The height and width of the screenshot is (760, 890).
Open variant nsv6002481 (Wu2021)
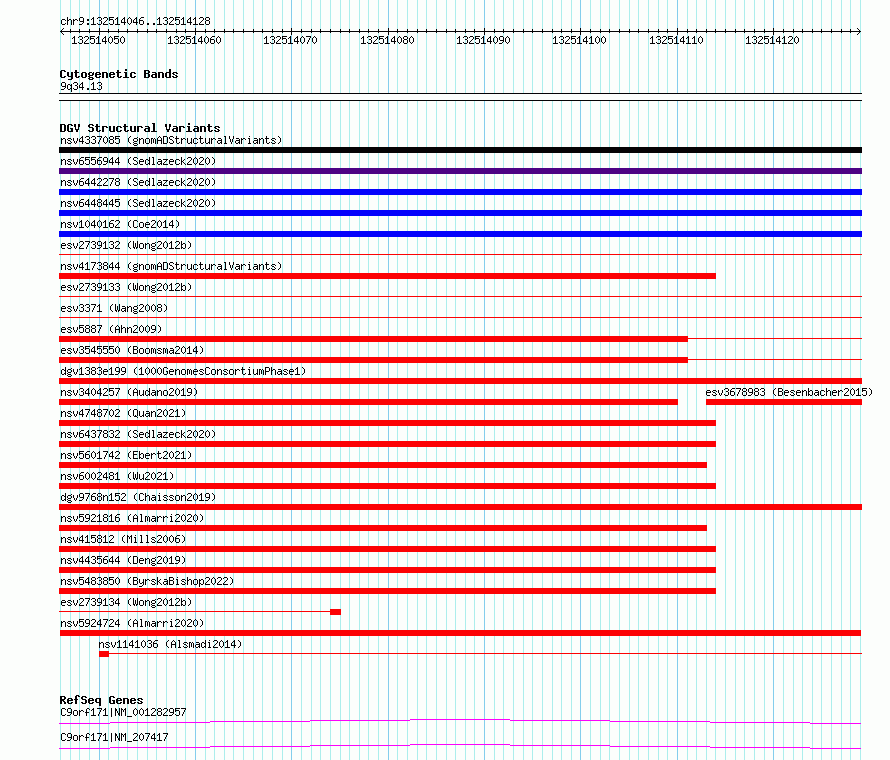[x=117, y=476]
